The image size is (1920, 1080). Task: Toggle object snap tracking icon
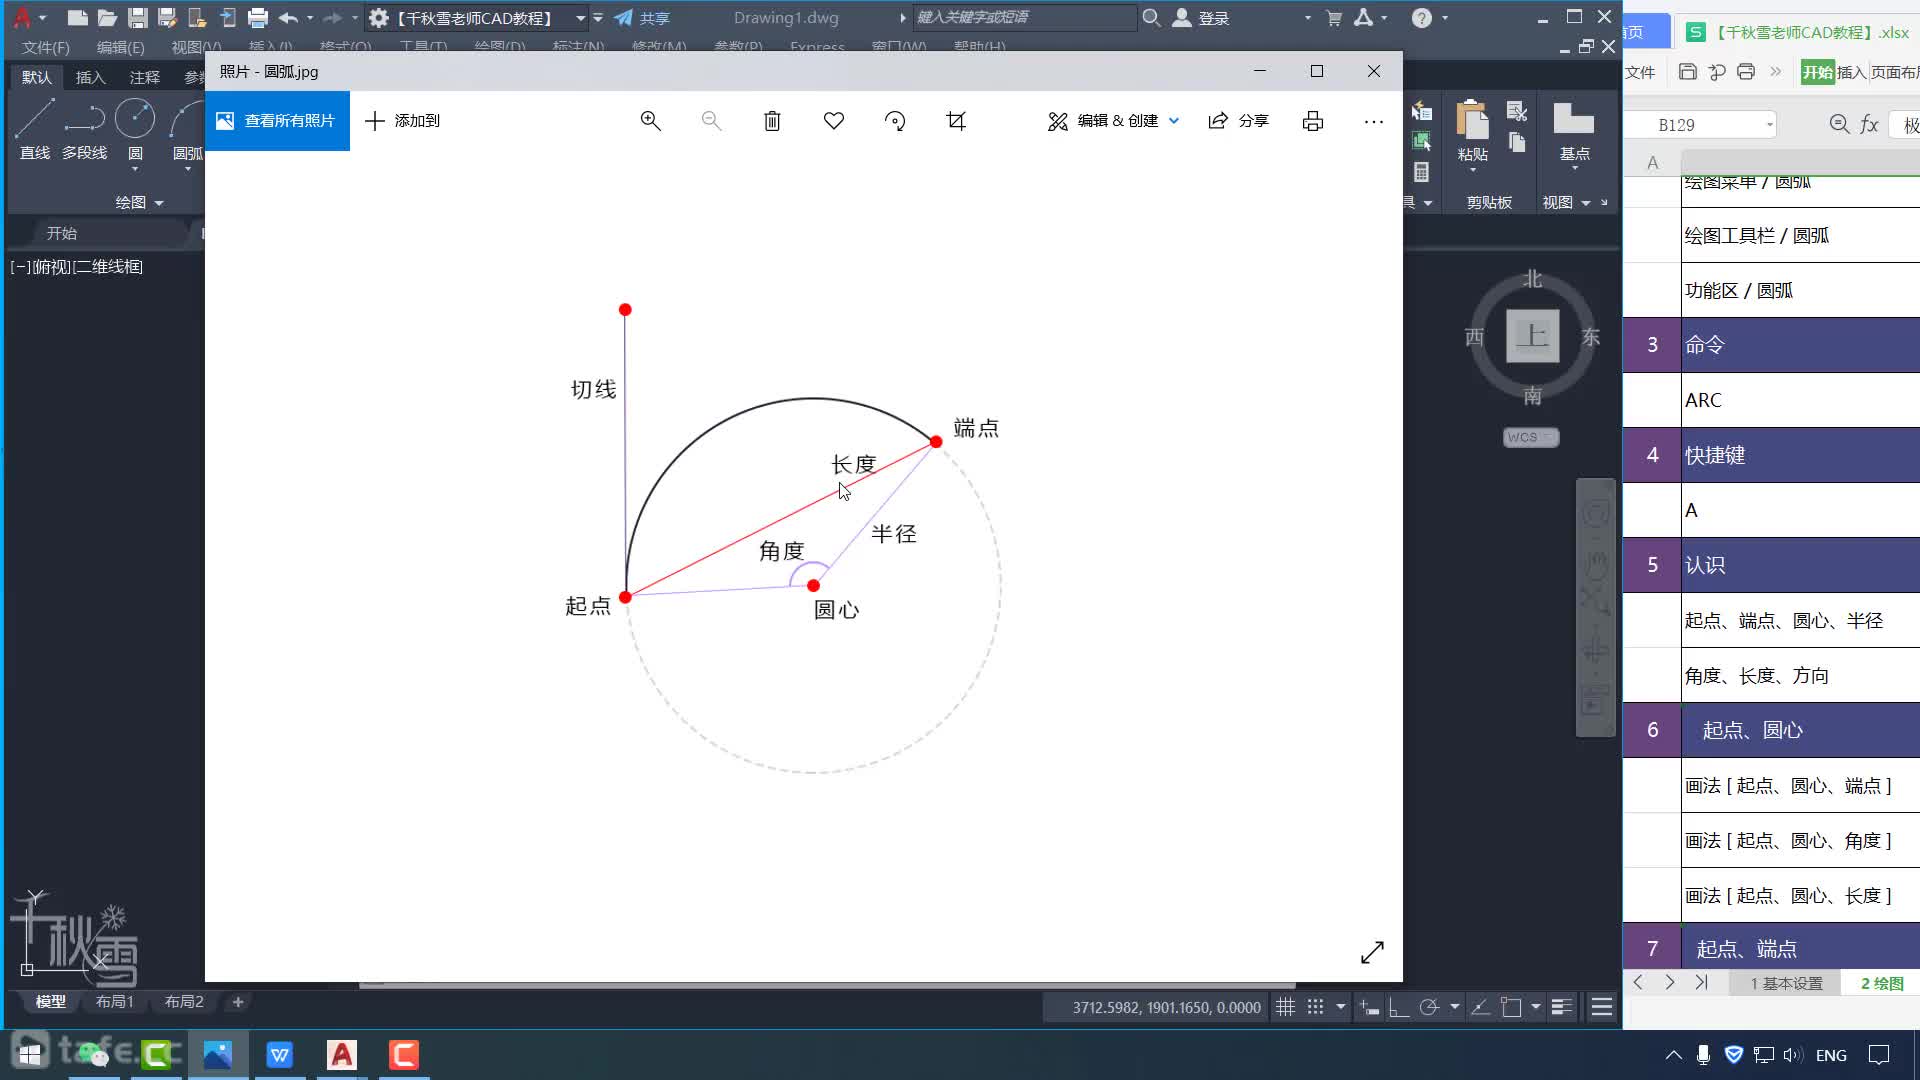click(x=1482, y=1008)
